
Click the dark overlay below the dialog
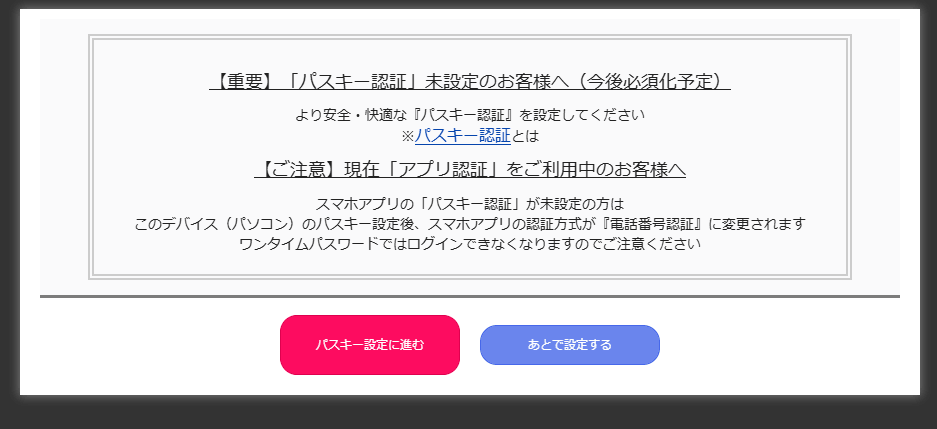click(x=468, y=413)
